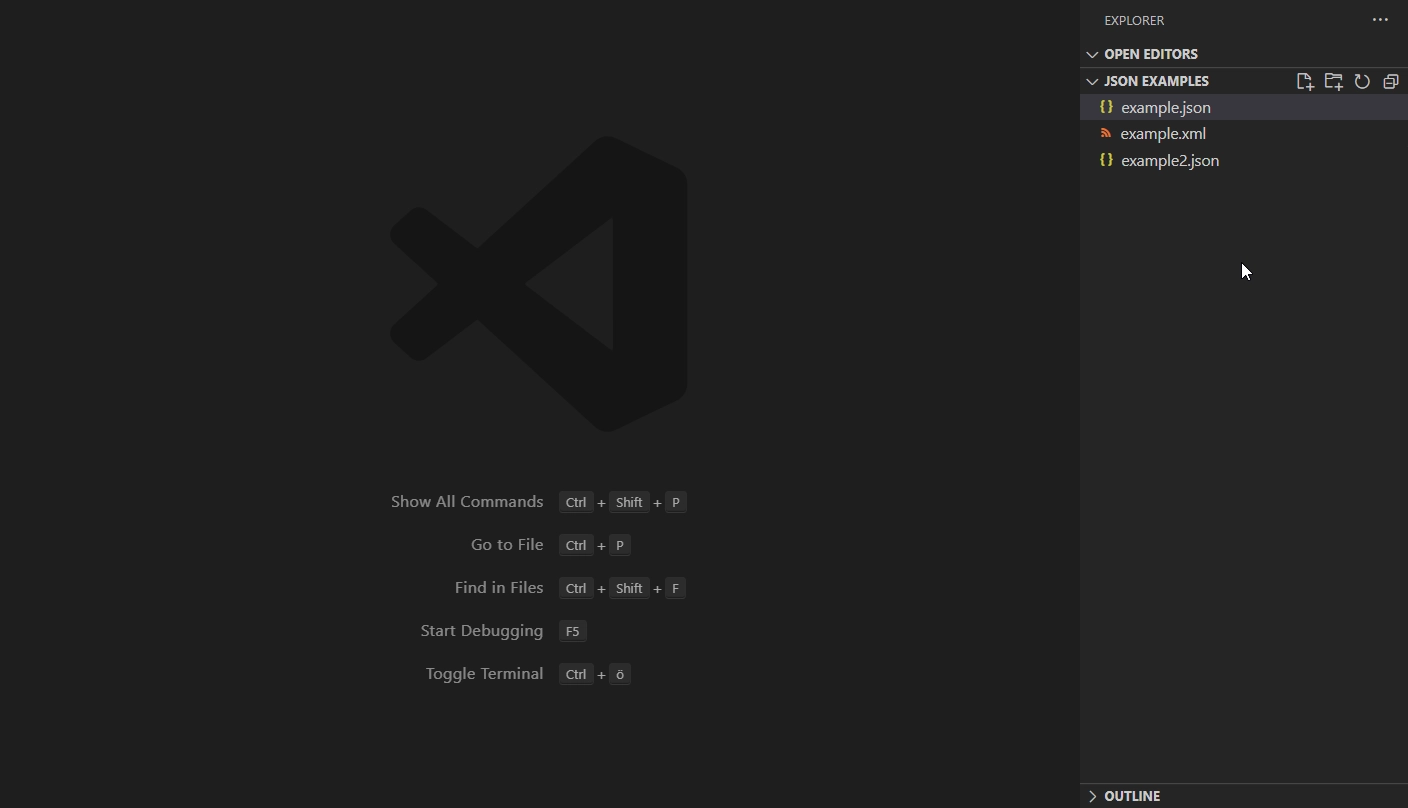This screenshot has height=808, width=1408.
Task: Click the P key in Go to File shortcut
Action: [620, 545]
